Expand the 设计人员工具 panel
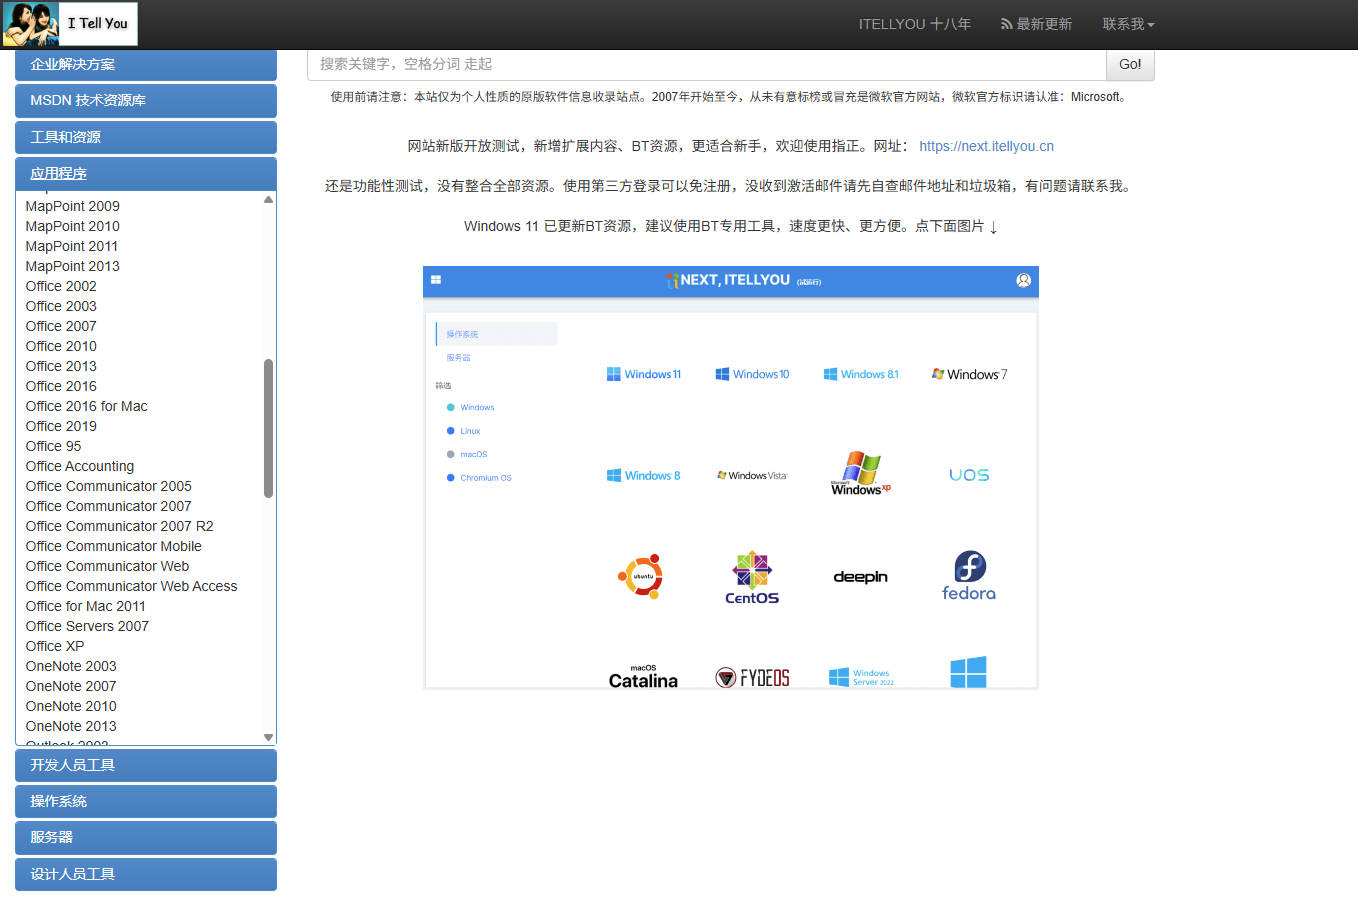The image size is (1358, 910). tap(146, 874)
